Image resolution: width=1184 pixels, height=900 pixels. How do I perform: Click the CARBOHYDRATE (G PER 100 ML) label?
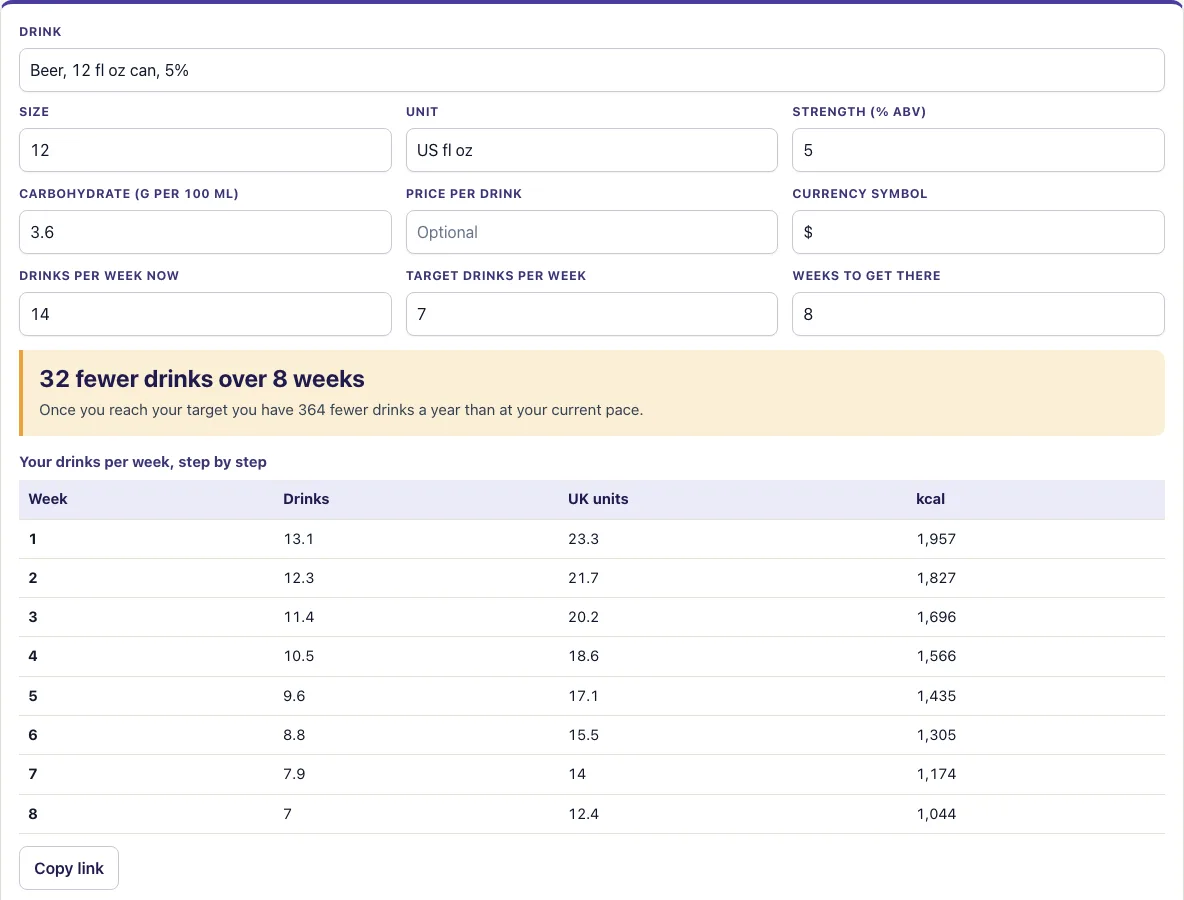[x=128, y=194]
